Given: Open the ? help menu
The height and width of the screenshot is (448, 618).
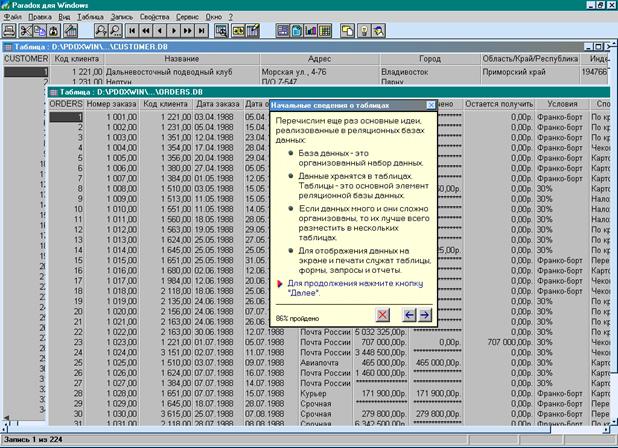Looking at the screenshot, I should (x=231, y=17).
